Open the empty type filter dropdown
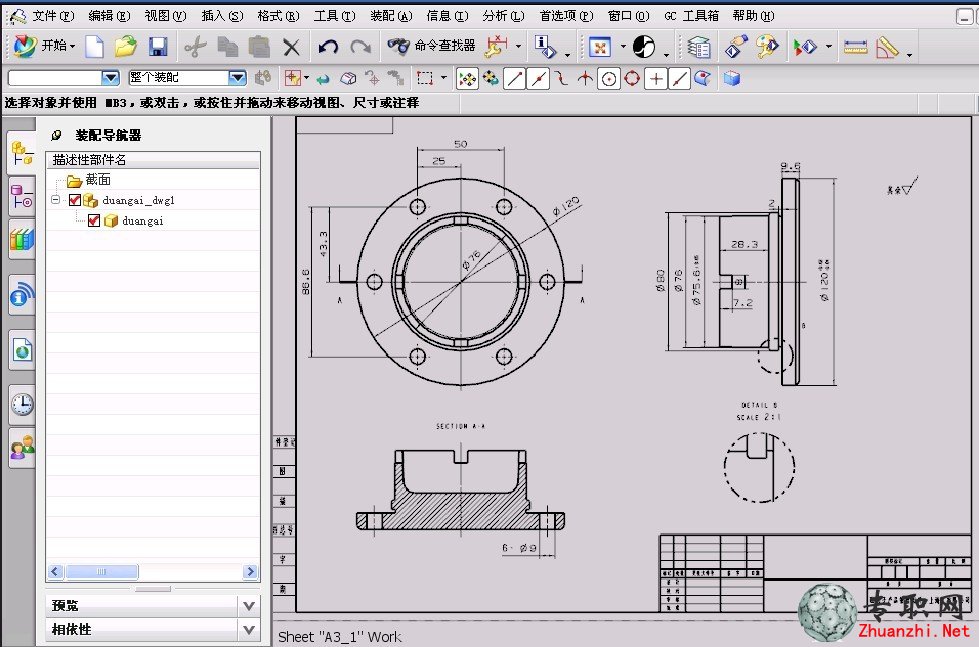 (x=111, y=78)
